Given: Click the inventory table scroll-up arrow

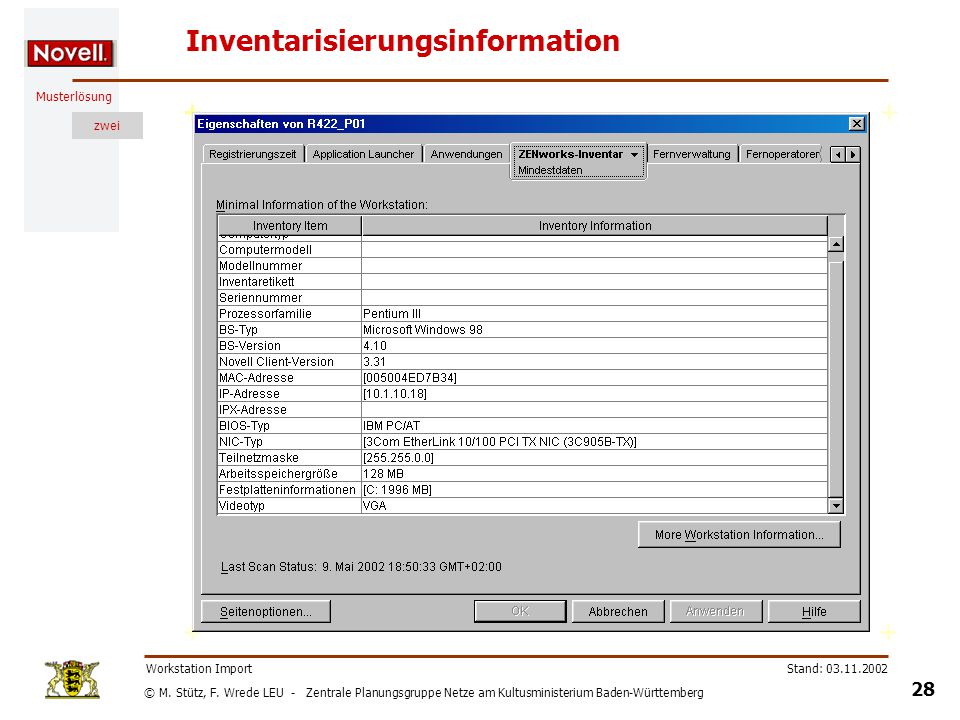Looking at the screenshot, I should tap(836, 244).
